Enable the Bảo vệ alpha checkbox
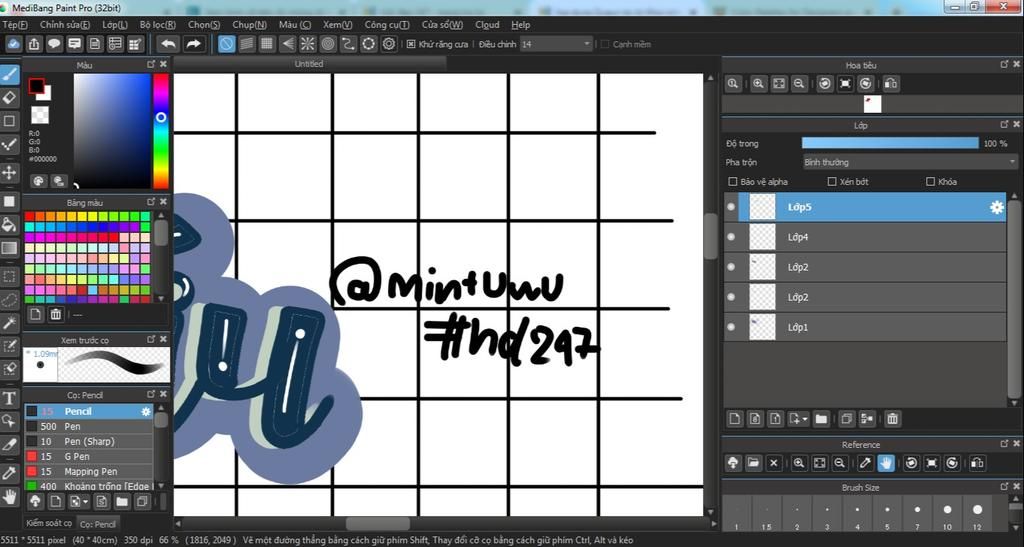Viewport: 1024px width, 547px height. (x=733, y=181)
